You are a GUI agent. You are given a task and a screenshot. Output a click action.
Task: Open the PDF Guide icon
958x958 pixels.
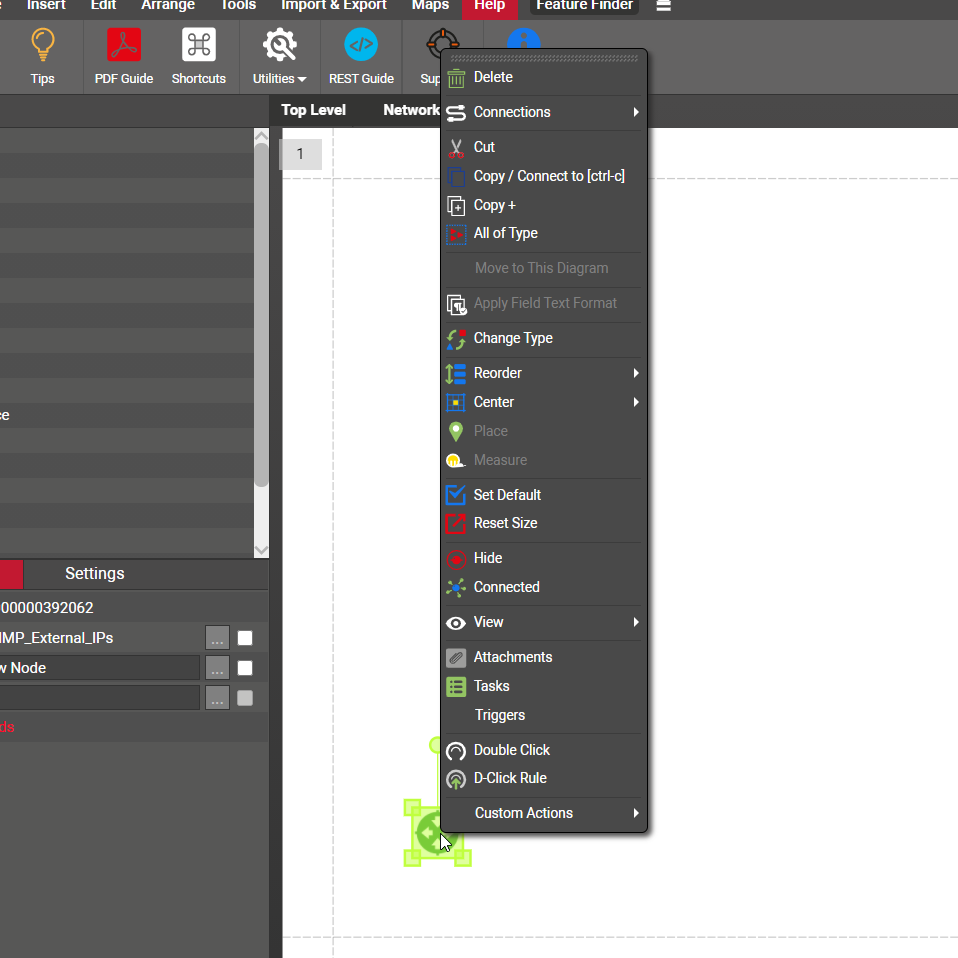tap(124, 46)
